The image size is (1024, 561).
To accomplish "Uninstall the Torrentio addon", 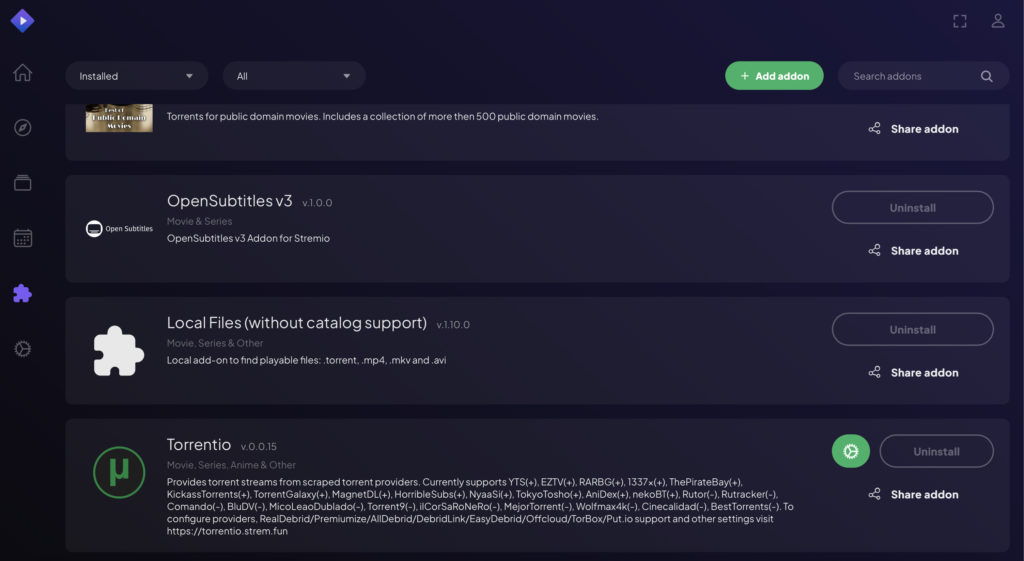I will pos(936,451).
